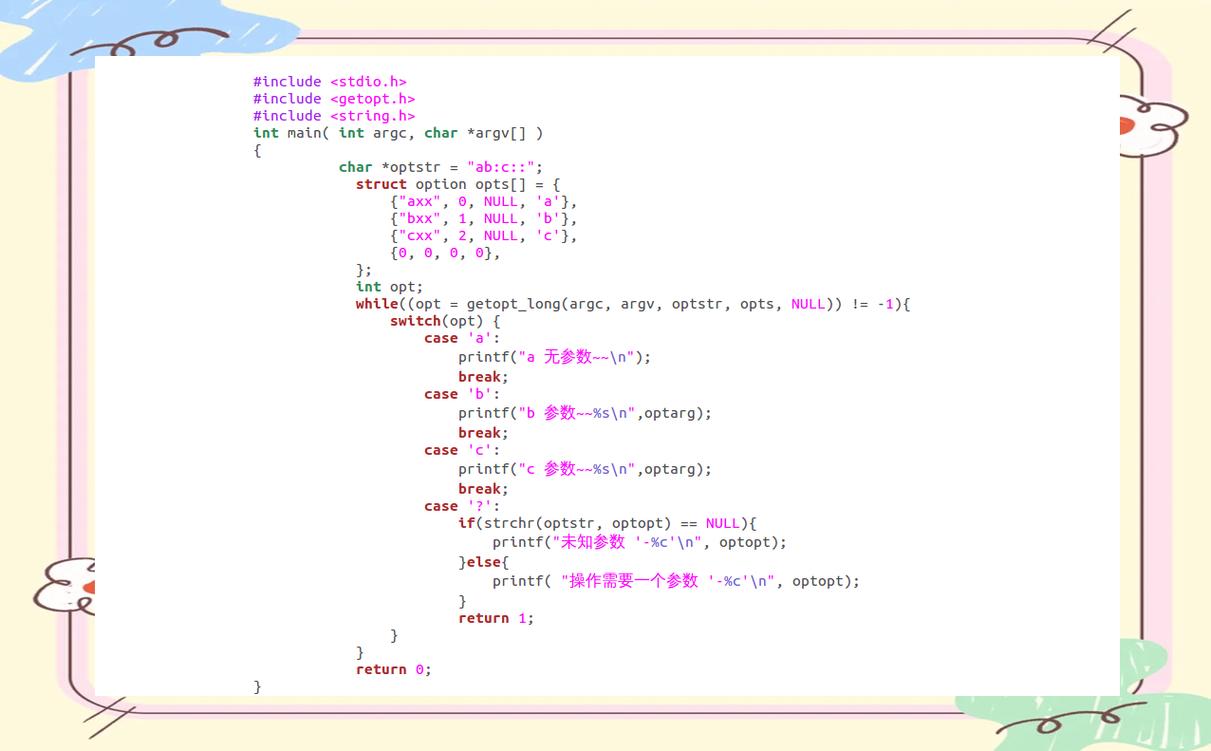Viewport: 1211px width, 751px height.
Task: Click the return 0; statement
Action: tap(393, 669)
